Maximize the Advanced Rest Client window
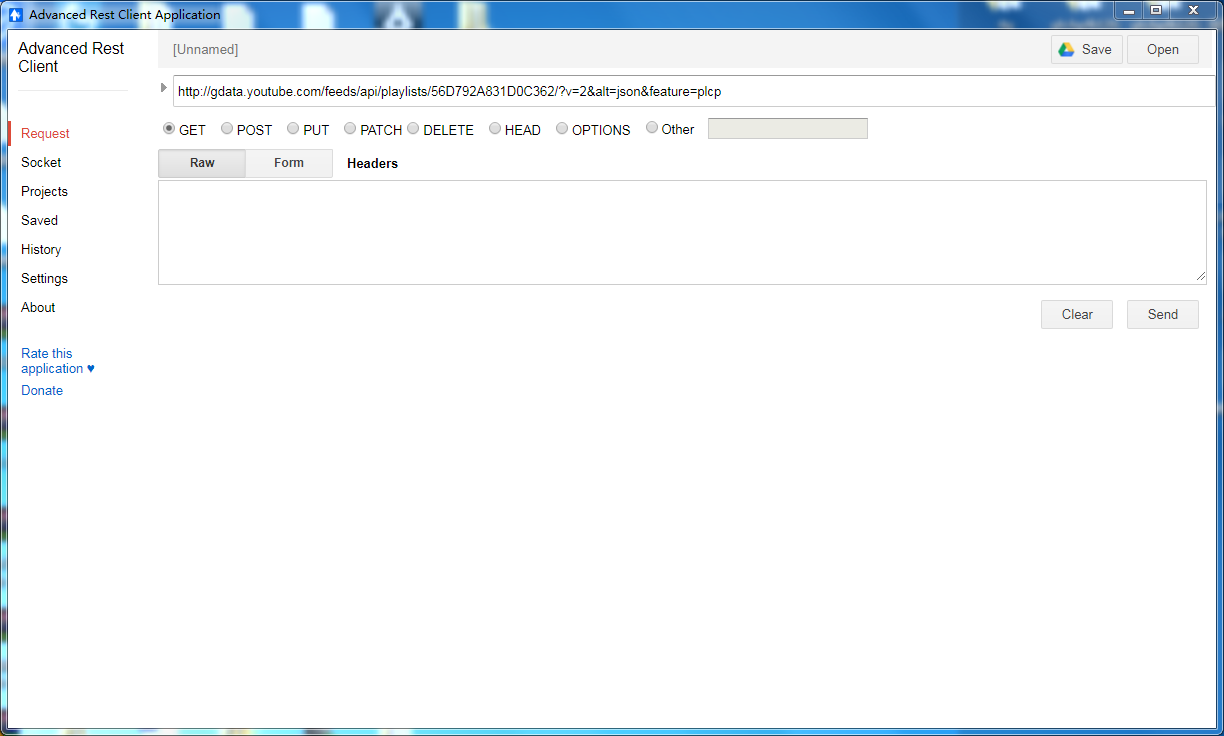Viewport: 1224px width, 736px height. click(x=1155, y=11)
